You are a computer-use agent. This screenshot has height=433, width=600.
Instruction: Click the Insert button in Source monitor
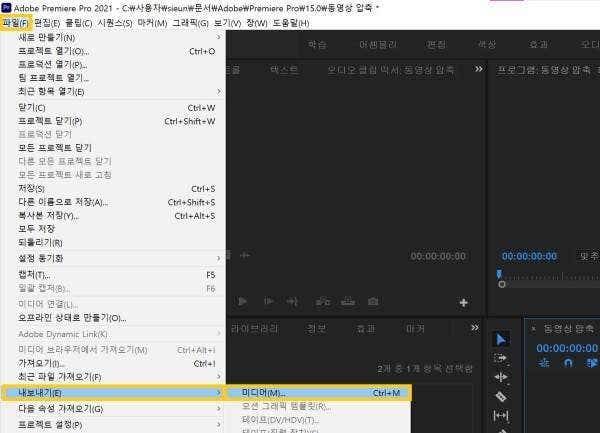323,302
